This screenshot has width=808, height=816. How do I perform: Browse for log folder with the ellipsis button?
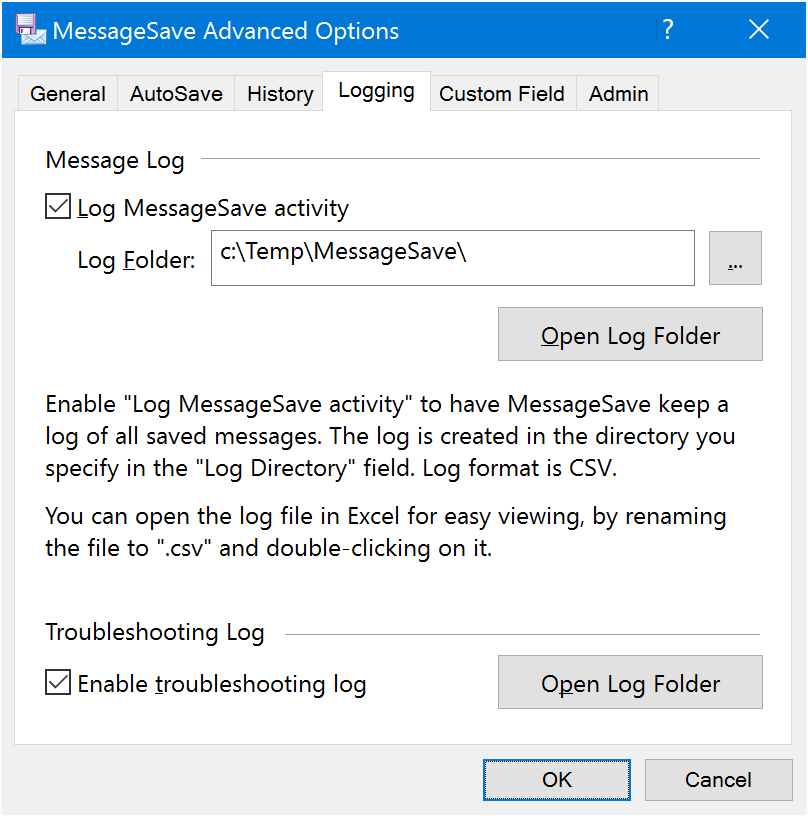(x=735, y=258)
